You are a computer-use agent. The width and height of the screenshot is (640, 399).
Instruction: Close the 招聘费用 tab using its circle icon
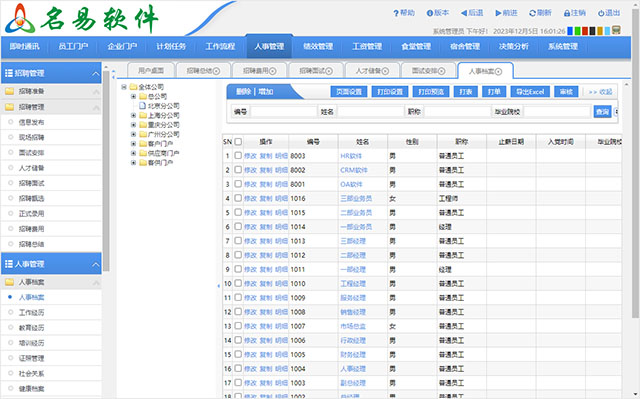click(273, 71)
